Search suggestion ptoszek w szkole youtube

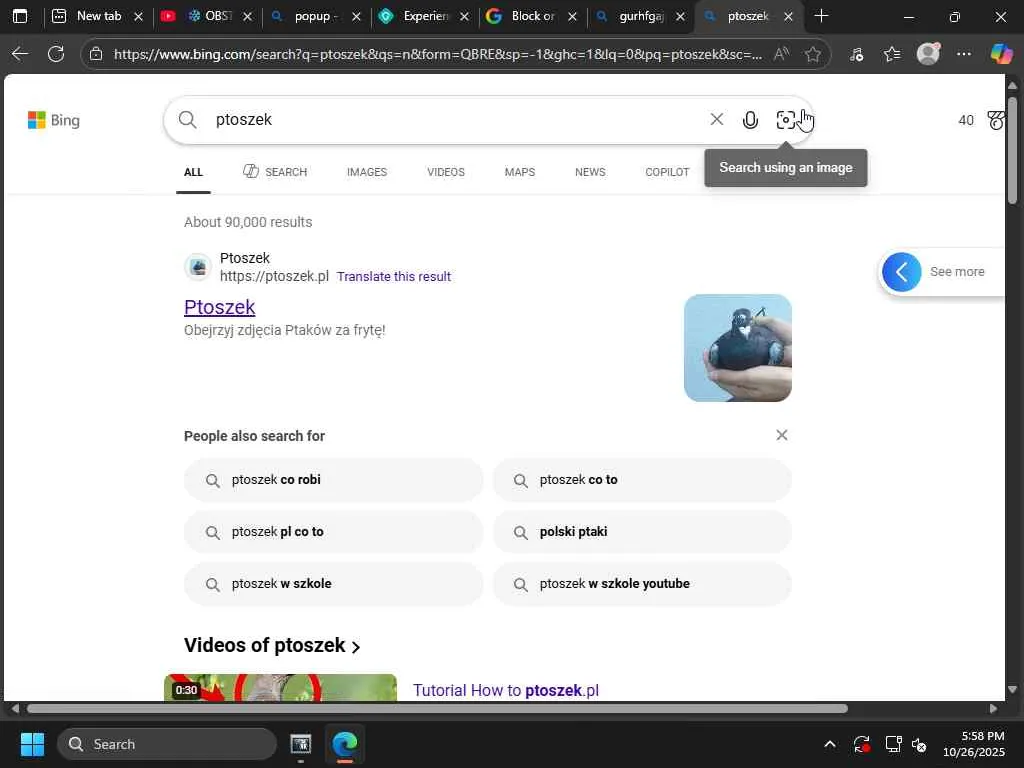(642, 584)
